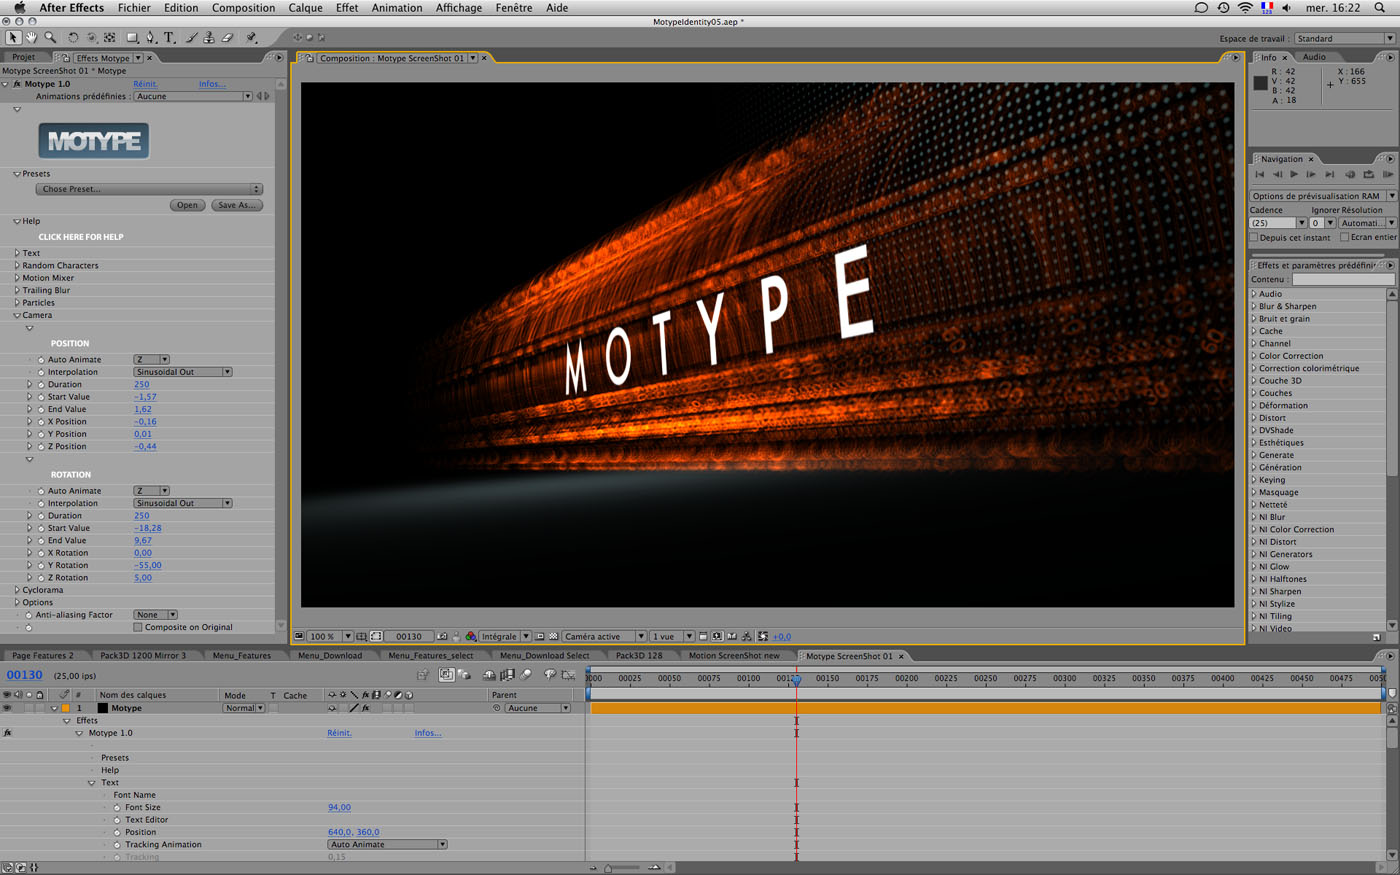
Task: Select the Type tool
Action: tap(170, 38)
